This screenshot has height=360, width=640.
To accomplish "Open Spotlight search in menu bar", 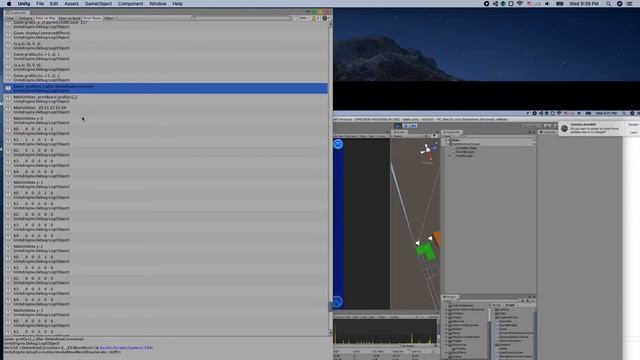I will [609, 4].
